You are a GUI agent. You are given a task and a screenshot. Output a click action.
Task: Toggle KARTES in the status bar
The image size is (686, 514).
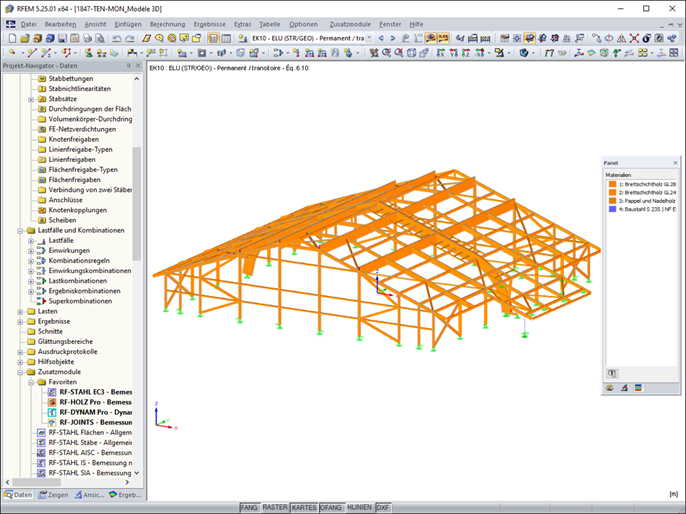304,507
